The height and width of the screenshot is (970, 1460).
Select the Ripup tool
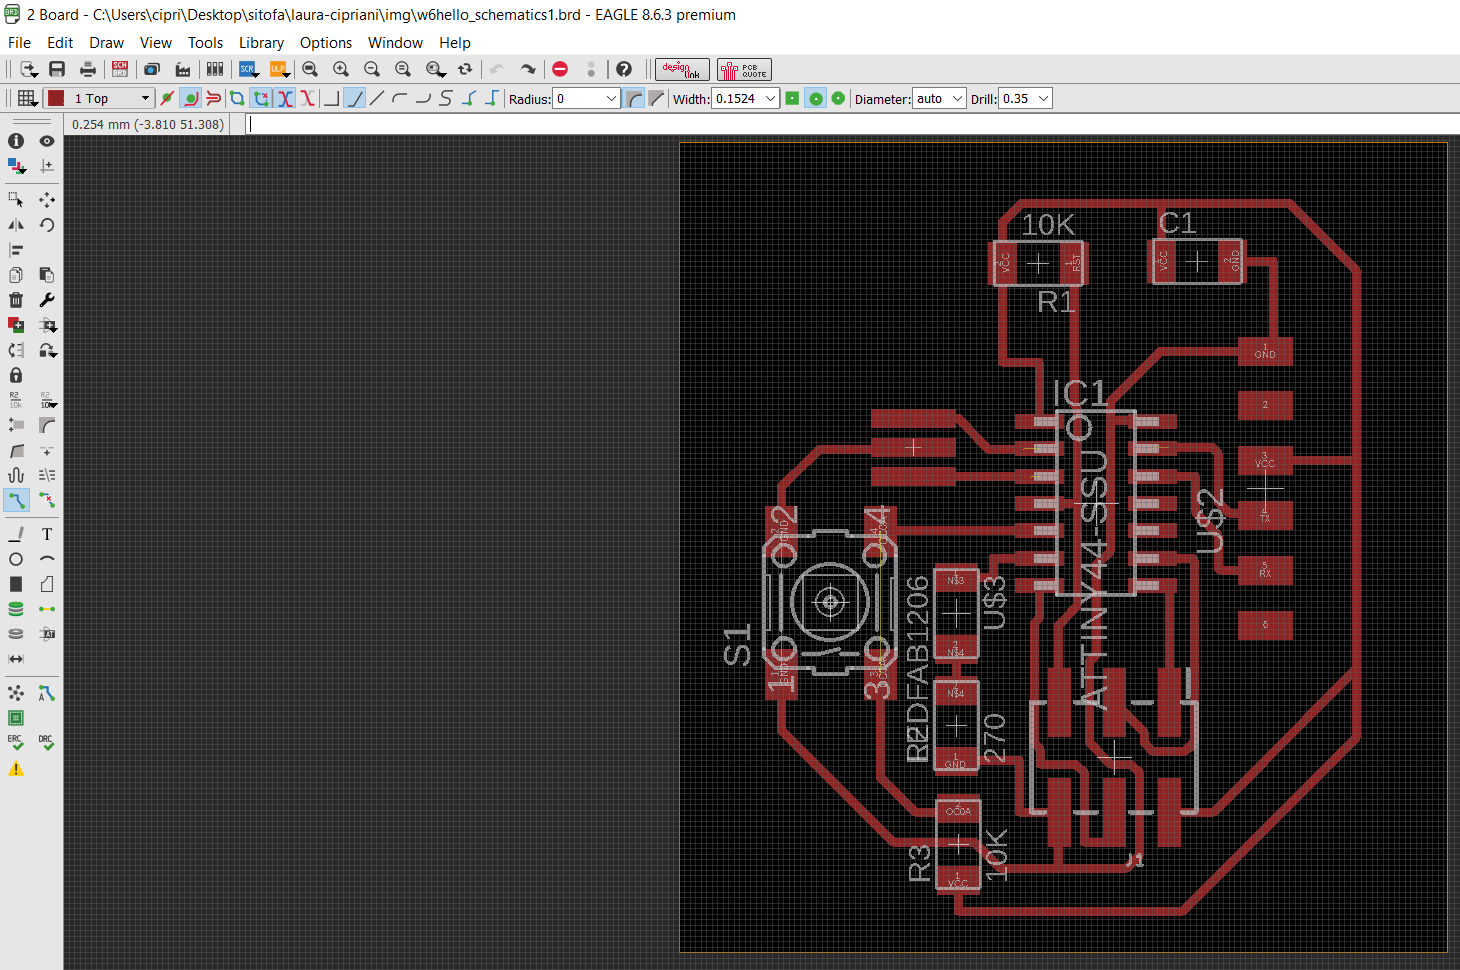[47, 500]
